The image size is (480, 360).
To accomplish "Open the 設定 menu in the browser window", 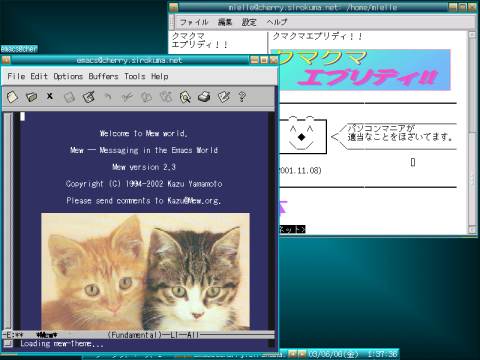I will coord(249,22).
